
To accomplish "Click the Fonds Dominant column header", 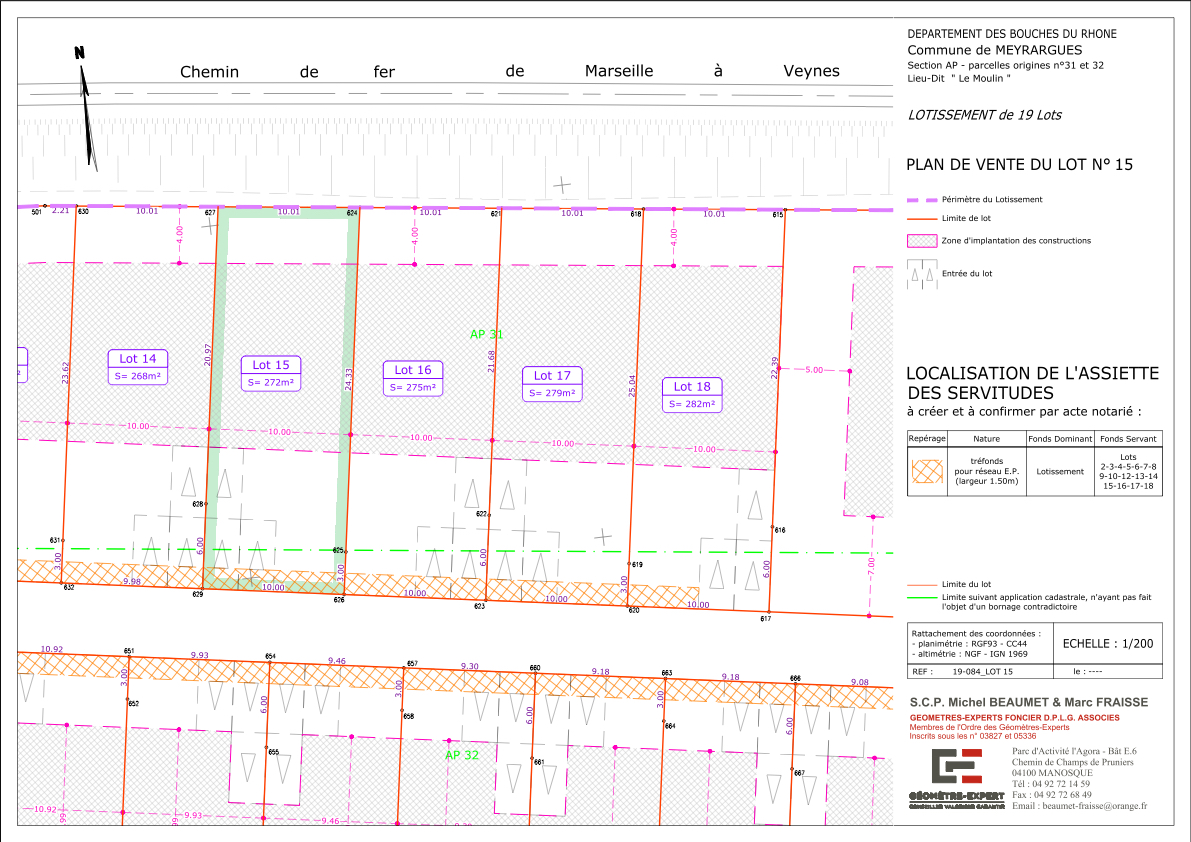I will [x=1060, y=439].
